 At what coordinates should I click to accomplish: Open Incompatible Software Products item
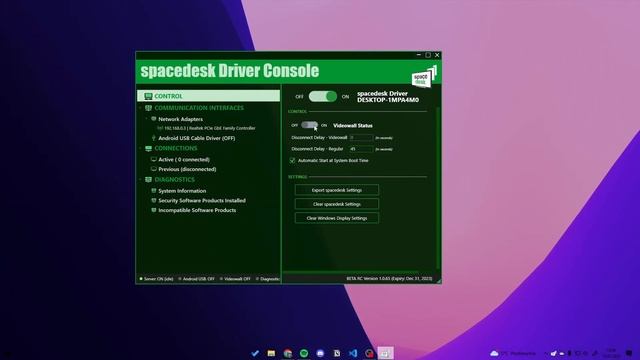click(197, 210)
